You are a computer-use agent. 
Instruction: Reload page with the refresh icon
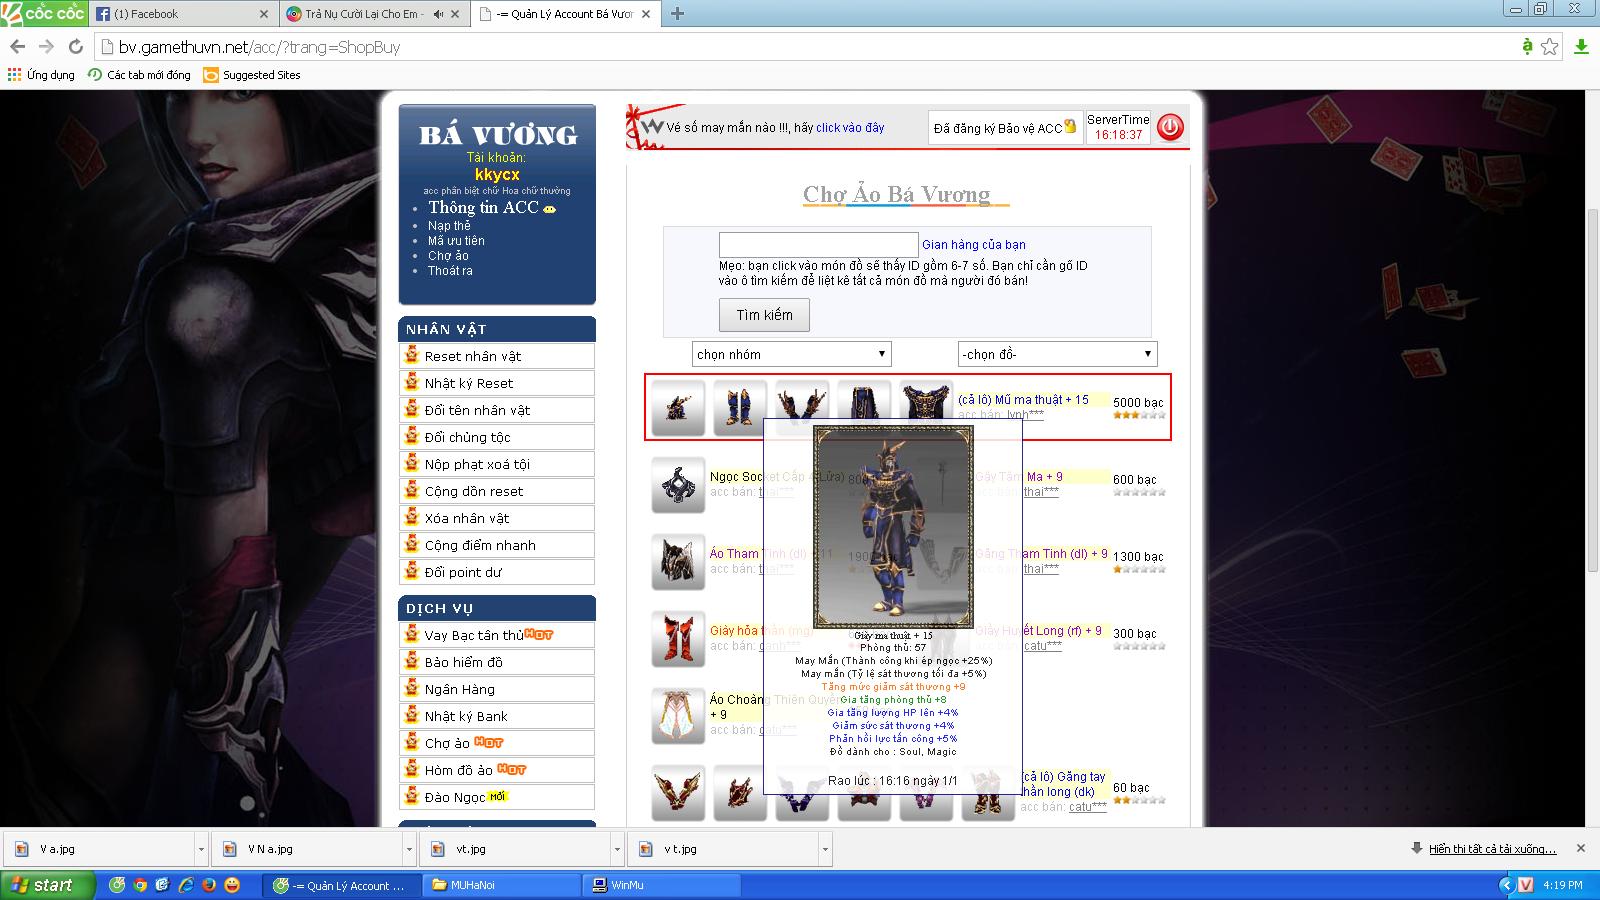(75, 47)
